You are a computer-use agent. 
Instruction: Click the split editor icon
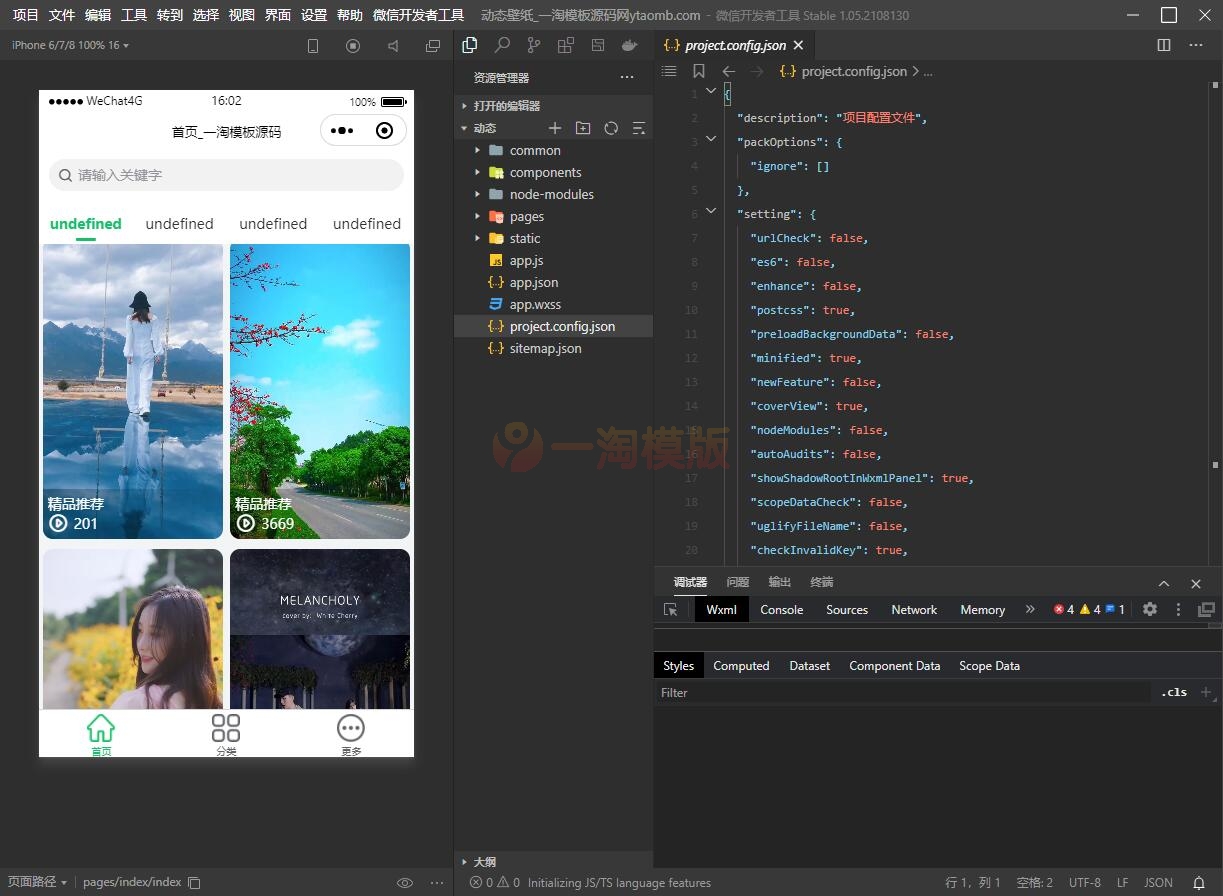pos(1164,45)
